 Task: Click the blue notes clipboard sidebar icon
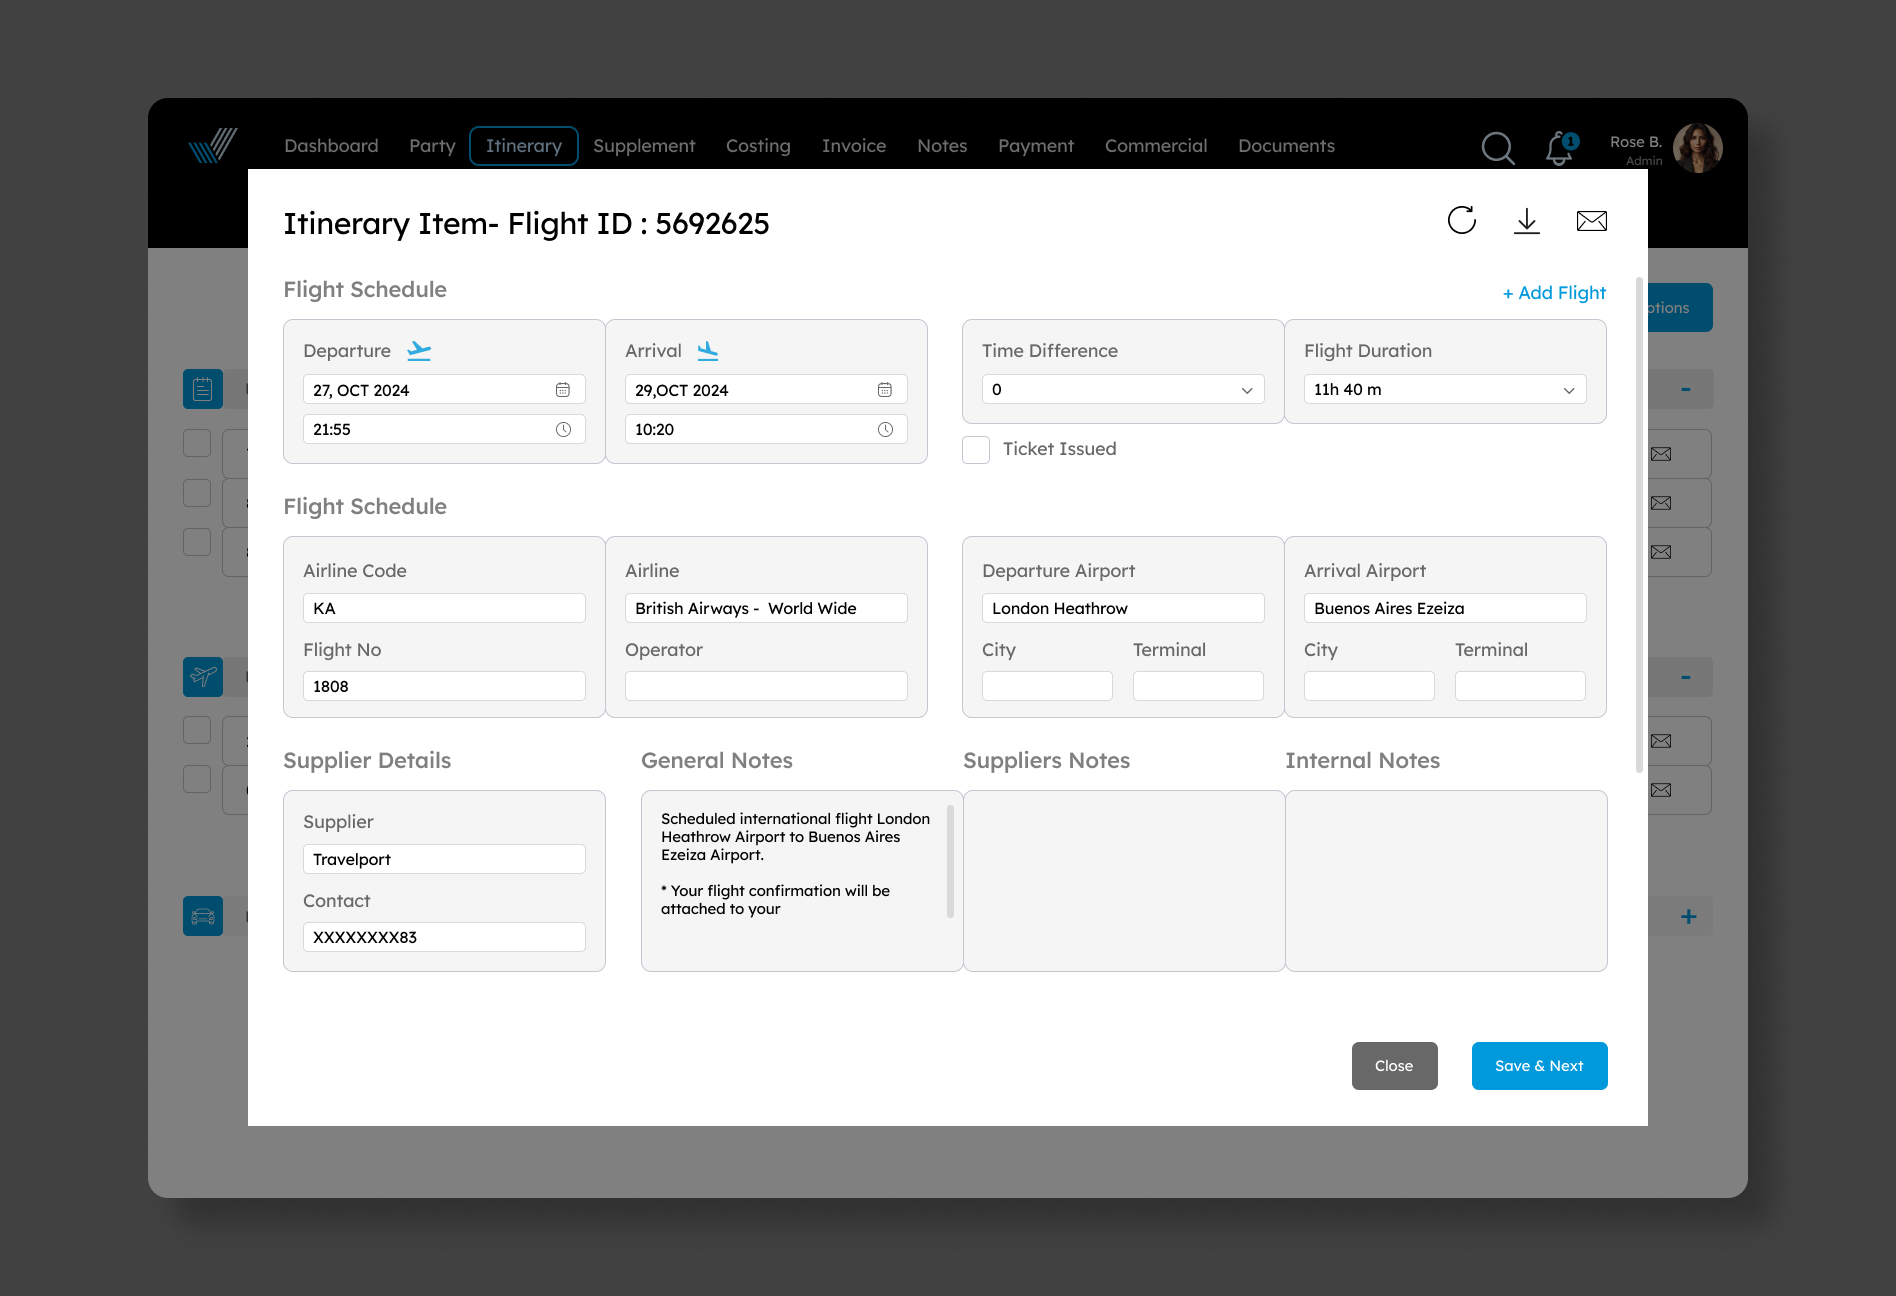point(203,389)
